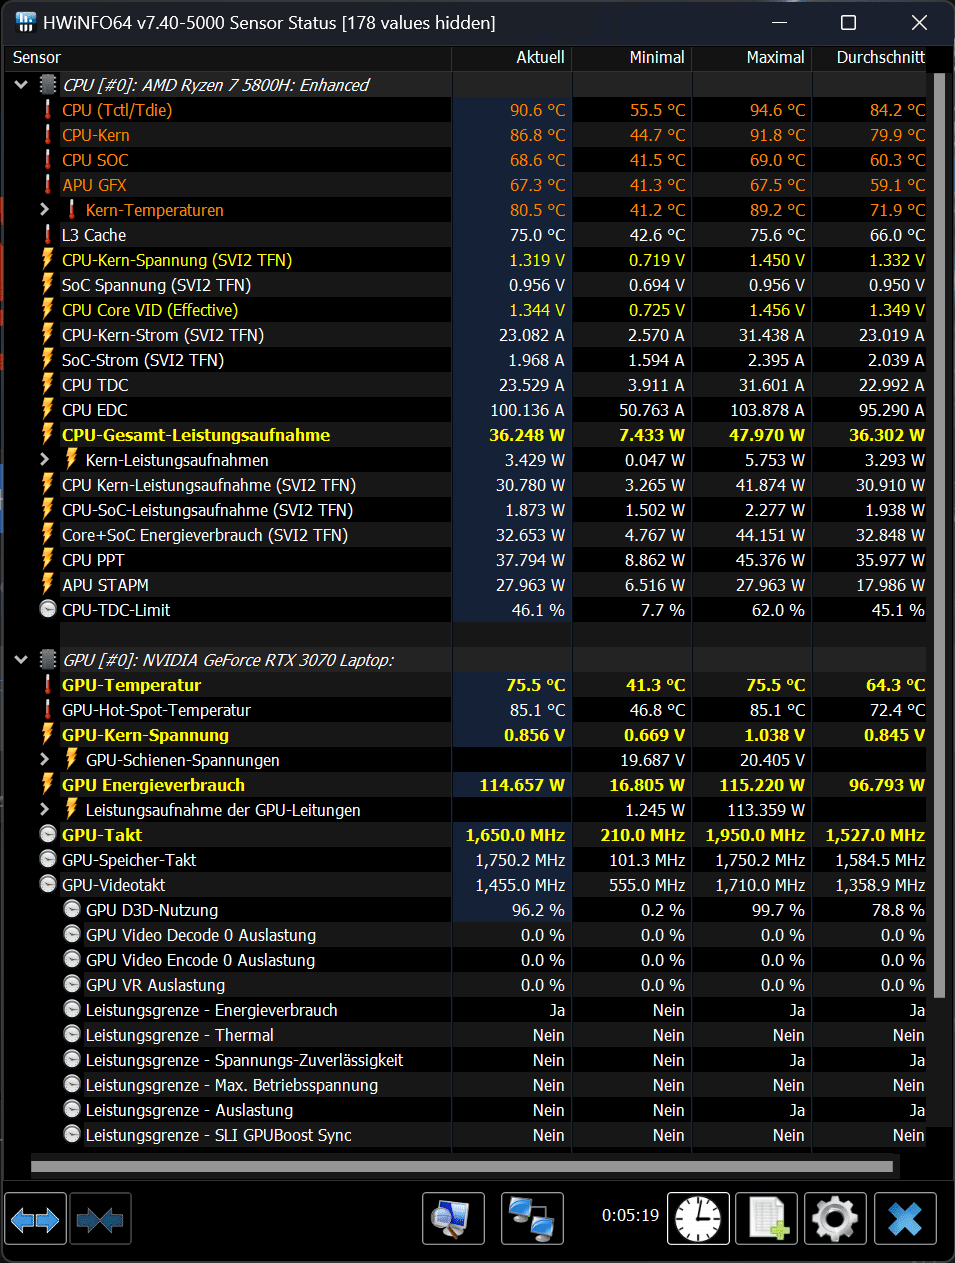955x1263 pixels.
Task: Click the shrink columns arrows button
Action: coord(100,1219)
